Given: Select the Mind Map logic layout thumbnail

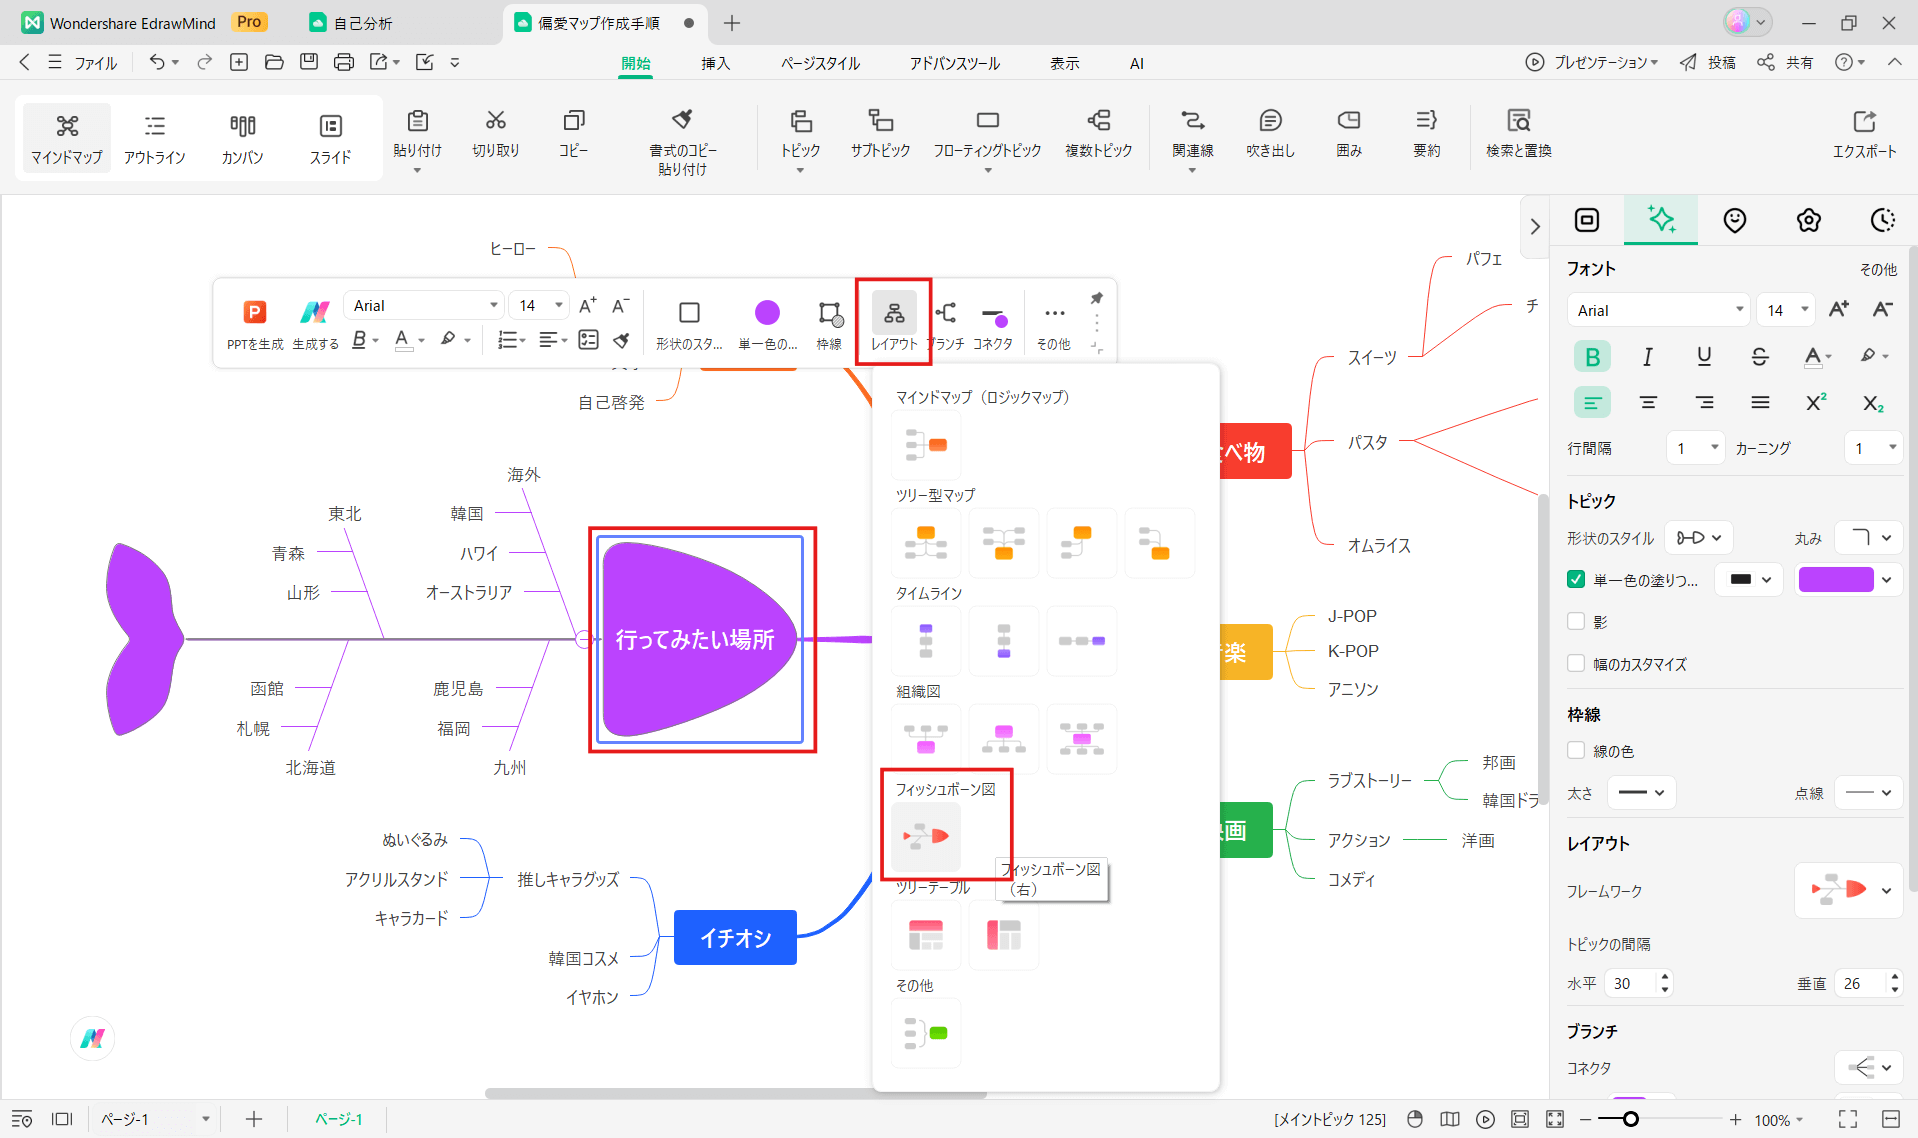Looking at the screenshot, I should click(926, 444).
